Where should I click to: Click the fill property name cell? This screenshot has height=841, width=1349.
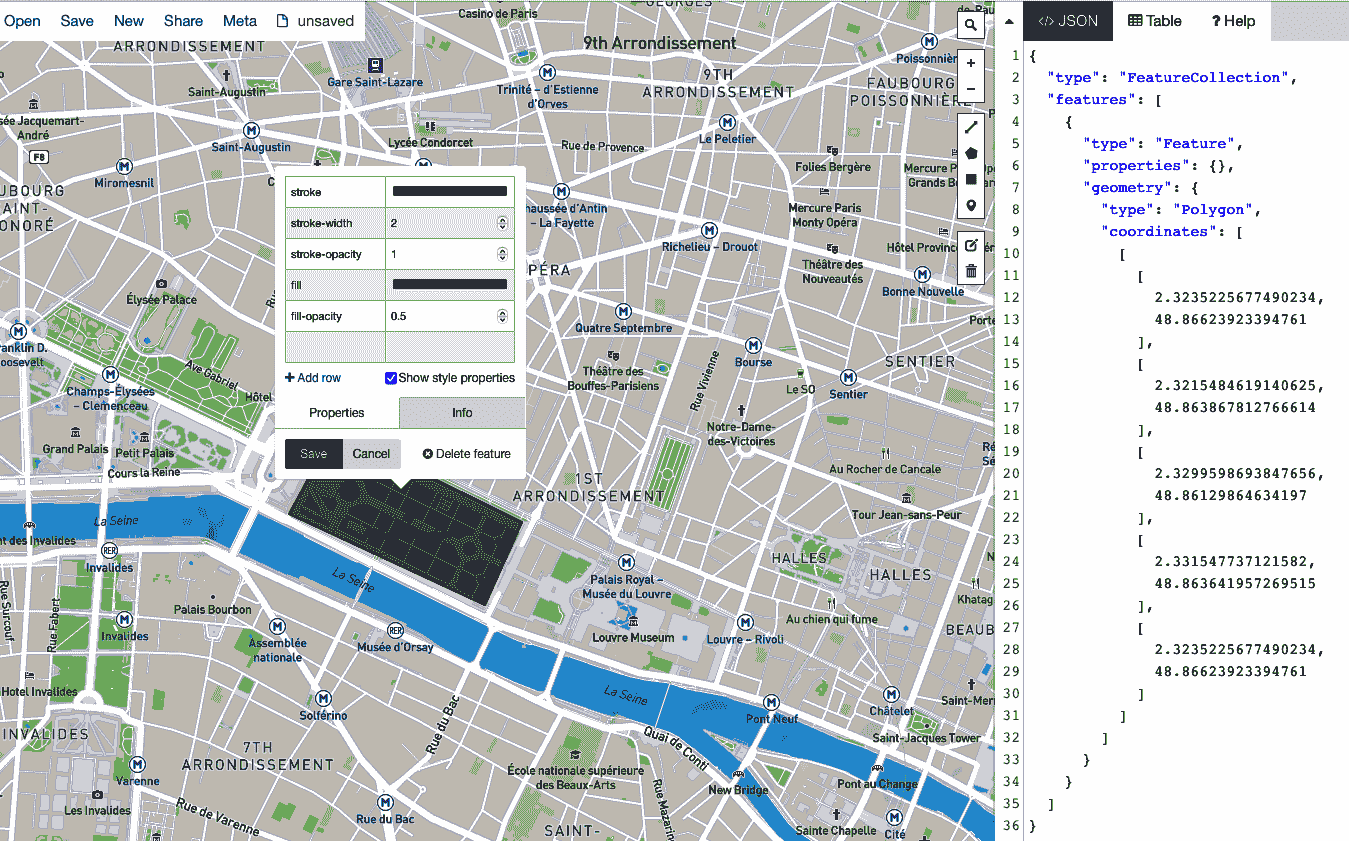click(335, 285)
